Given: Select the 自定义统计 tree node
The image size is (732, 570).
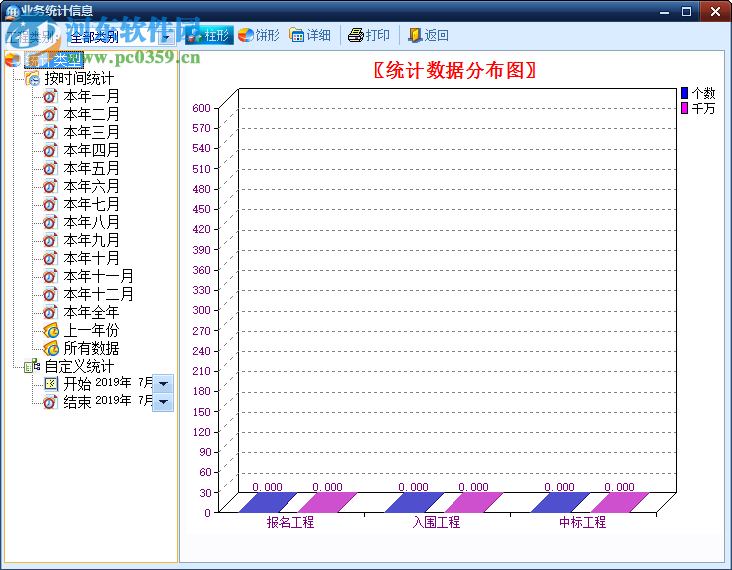Looking at the screenshot, I should [x=79, y=366].
